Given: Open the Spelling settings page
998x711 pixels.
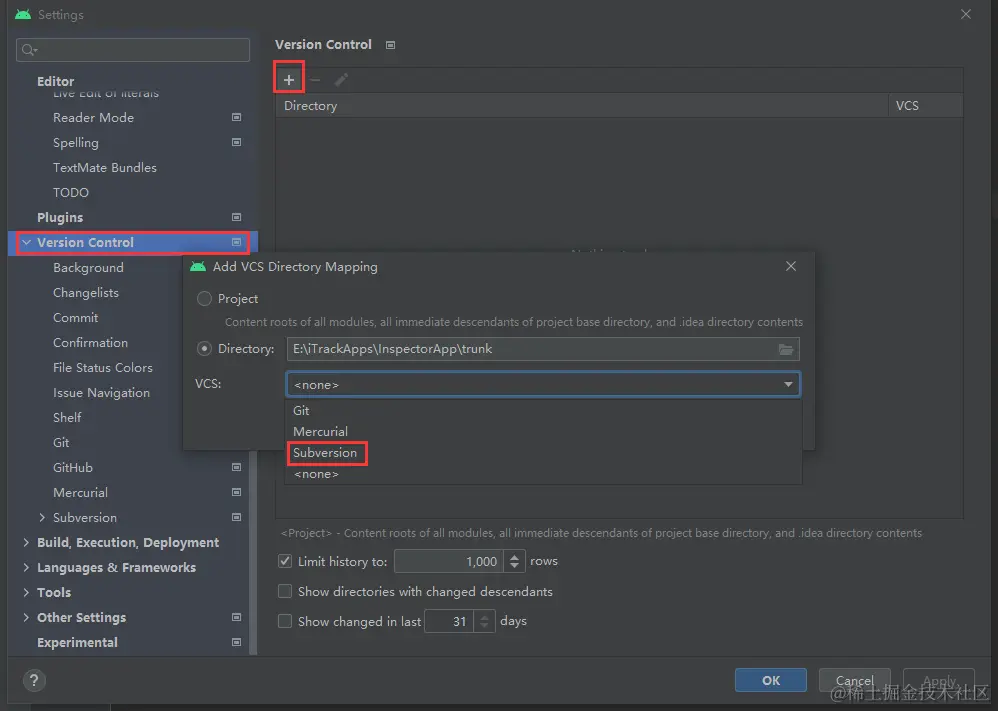Looking at the screenshot, I should [76, 143].
